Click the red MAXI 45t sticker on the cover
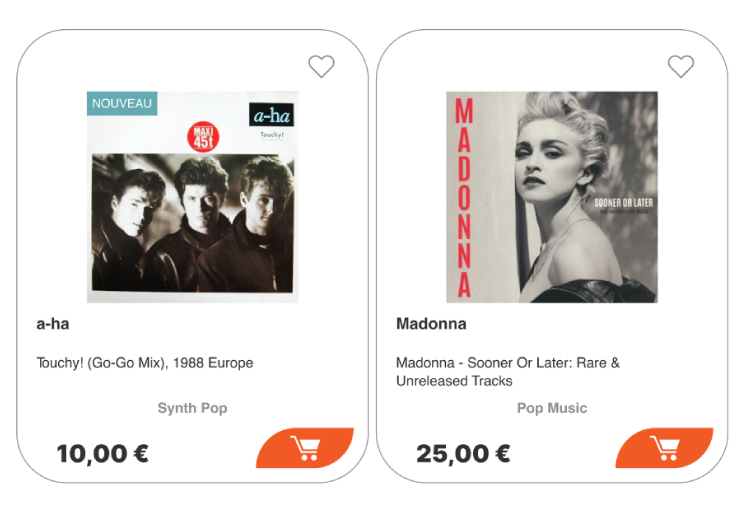Screen dimensions: 745x510 203,136
